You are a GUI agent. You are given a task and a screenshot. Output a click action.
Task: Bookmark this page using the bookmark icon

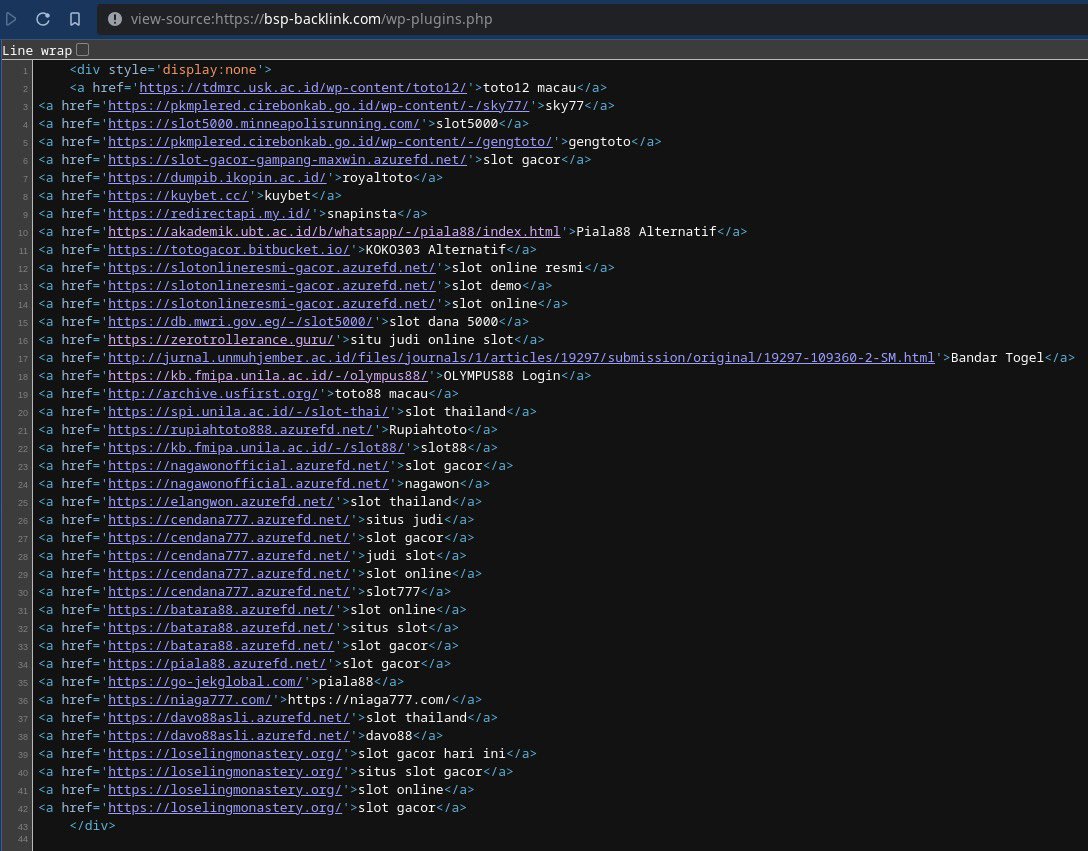pos(75,19)
